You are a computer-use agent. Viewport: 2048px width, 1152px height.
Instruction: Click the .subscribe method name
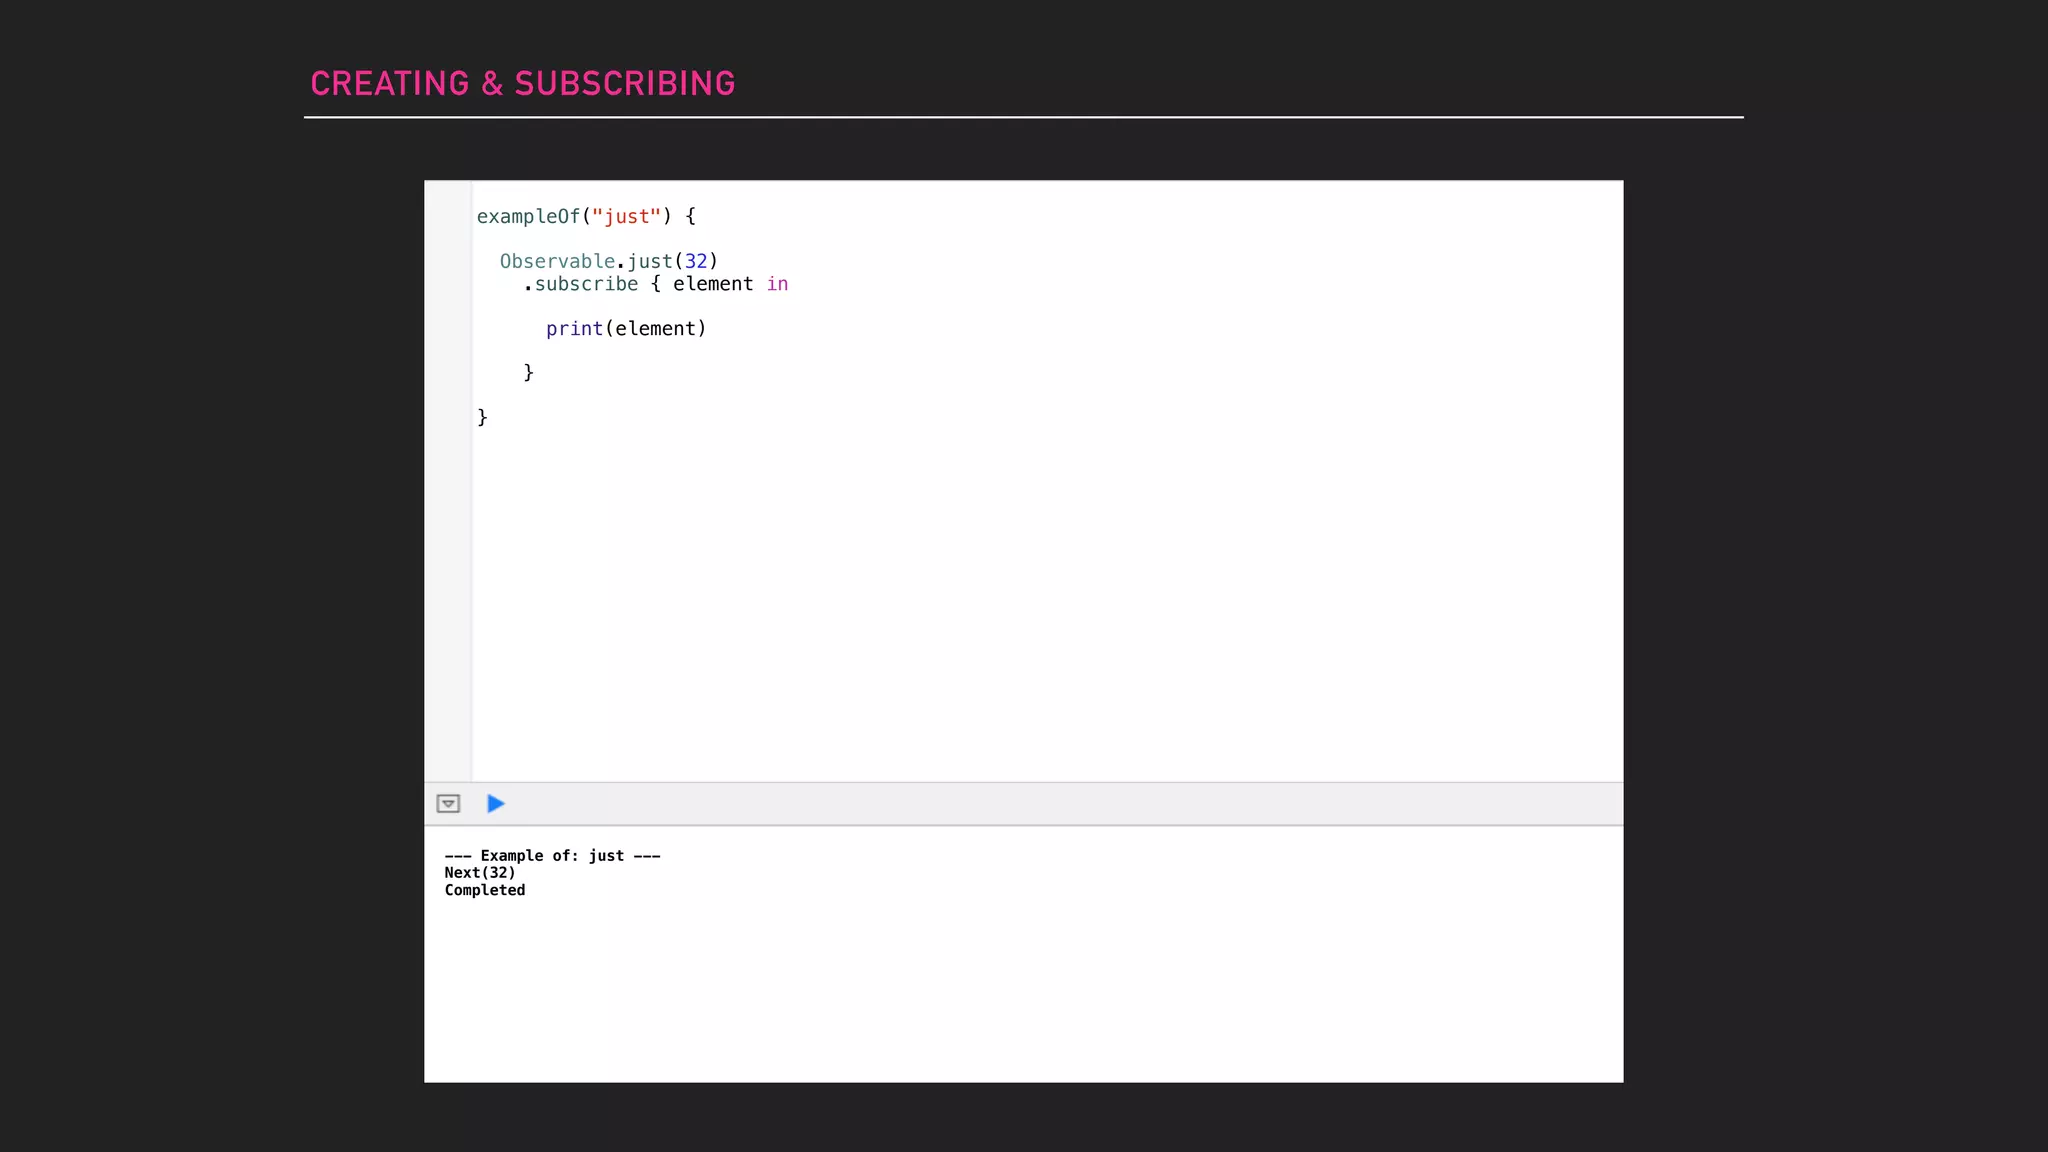tap(586, 284)
